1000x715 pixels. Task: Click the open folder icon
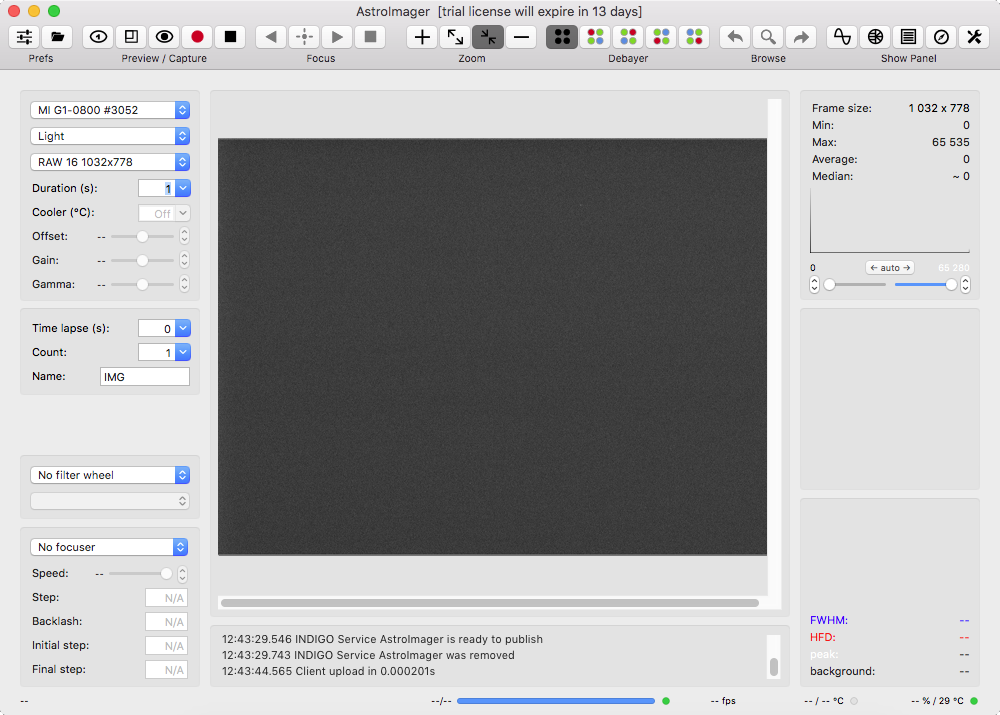pyautogui.click(x=58, y=37)
